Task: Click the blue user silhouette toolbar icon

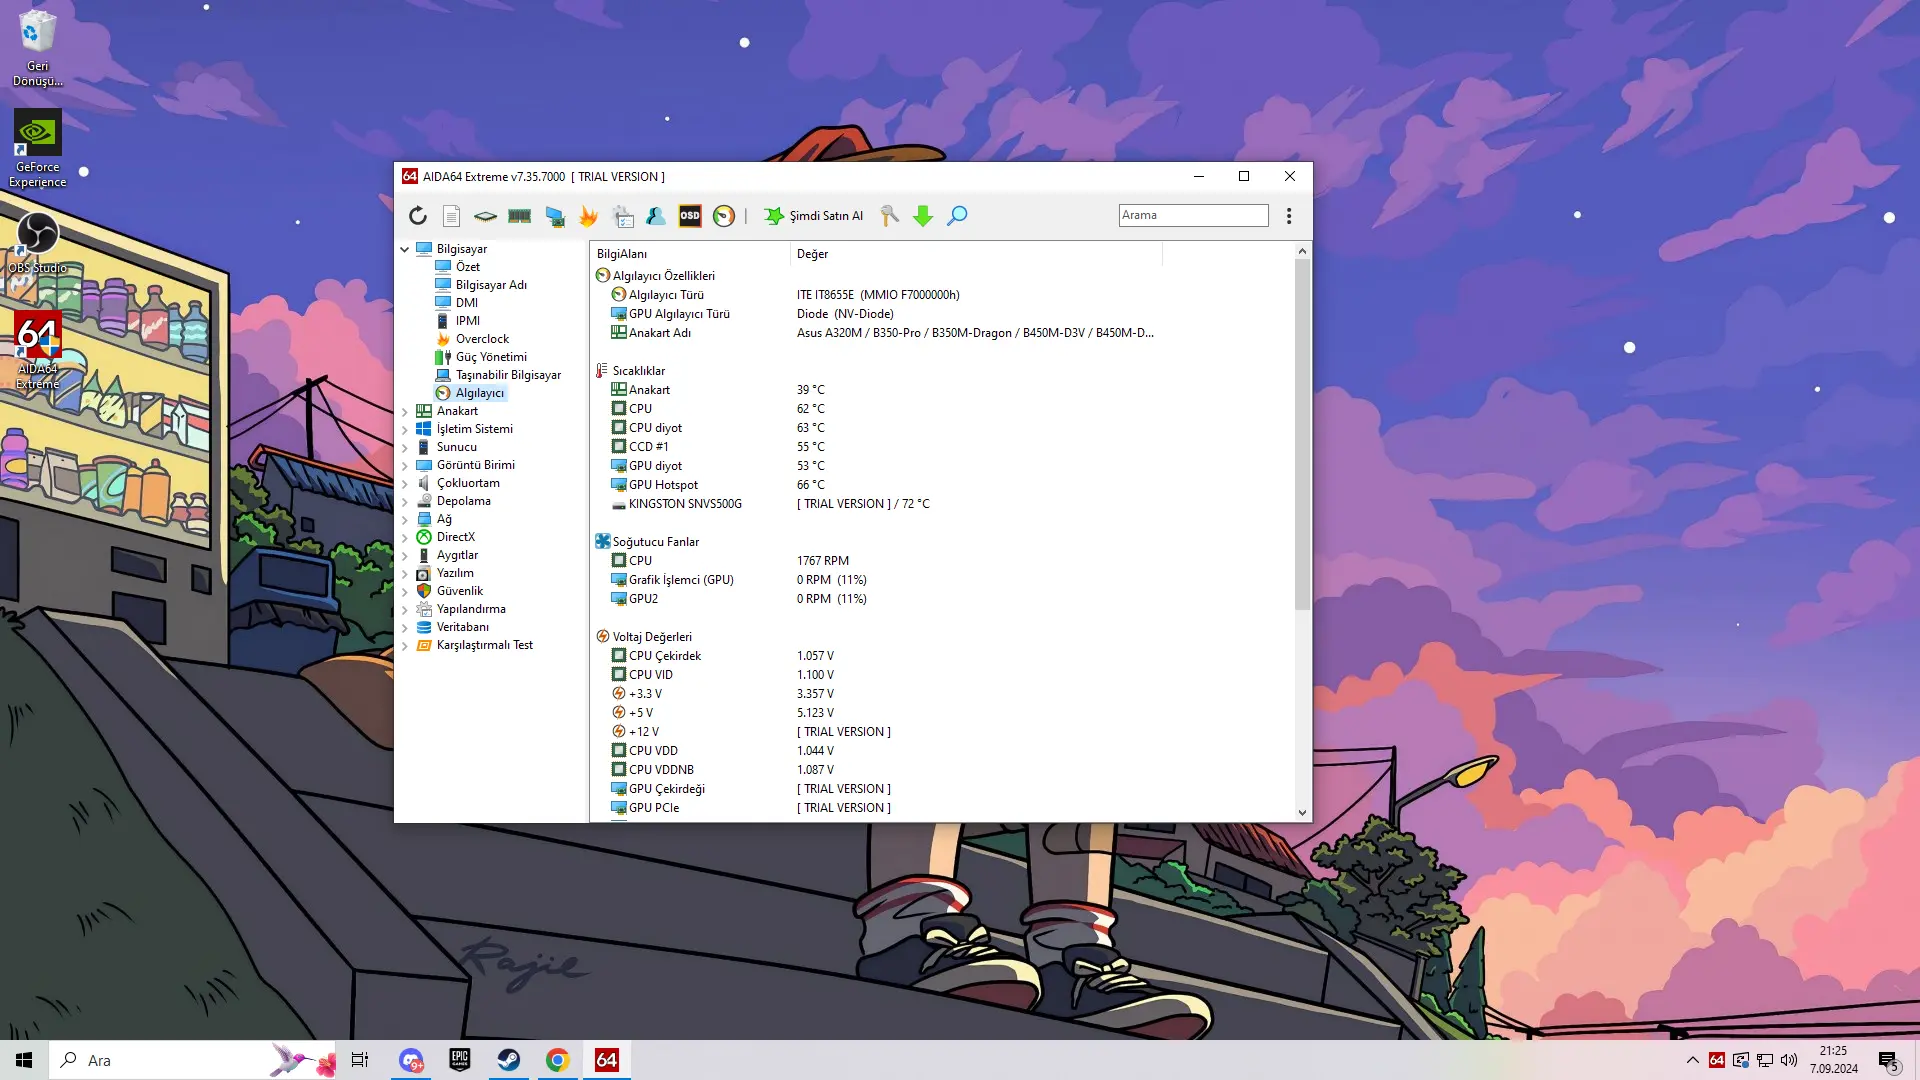Action: coord(656,216)
